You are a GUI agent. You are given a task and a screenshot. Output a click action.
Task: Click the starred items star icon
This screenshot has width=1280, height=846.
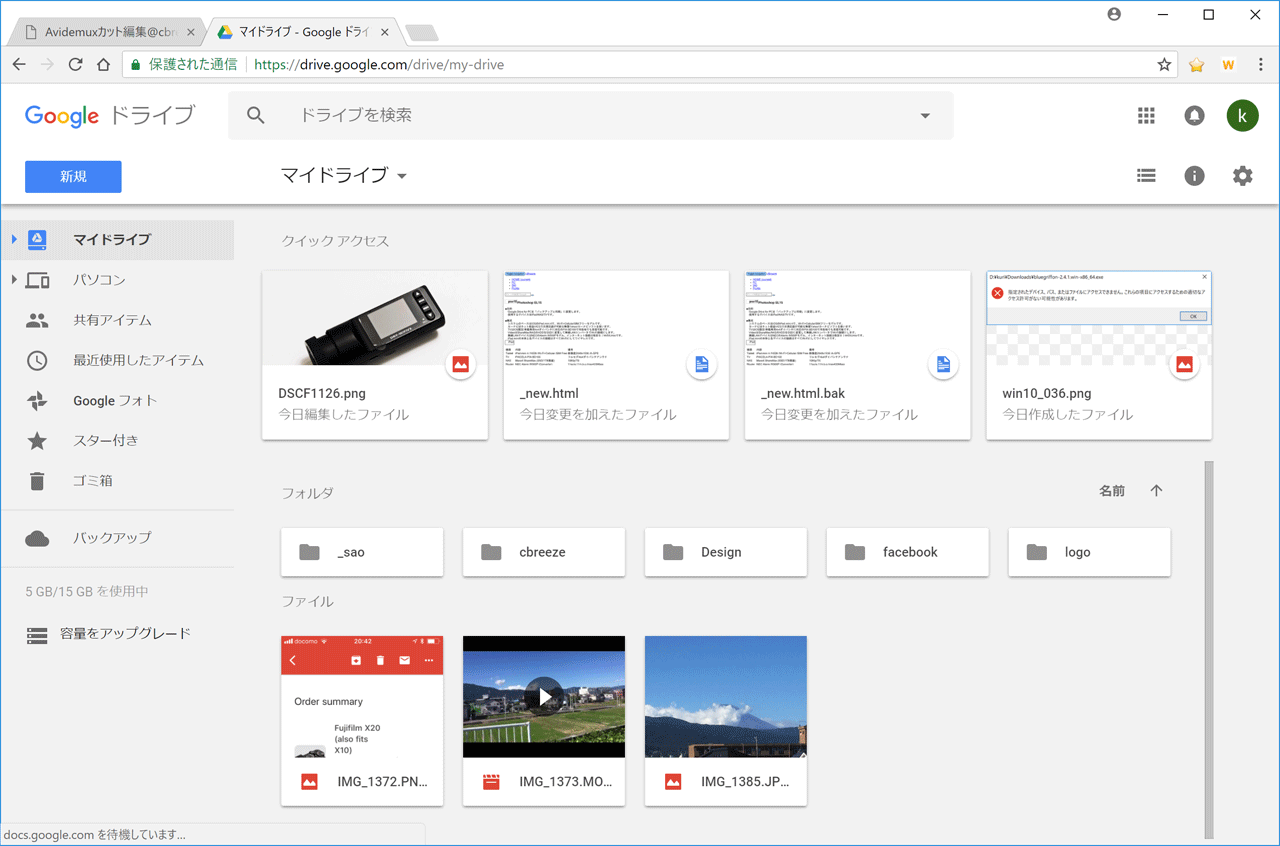point(37,440)
